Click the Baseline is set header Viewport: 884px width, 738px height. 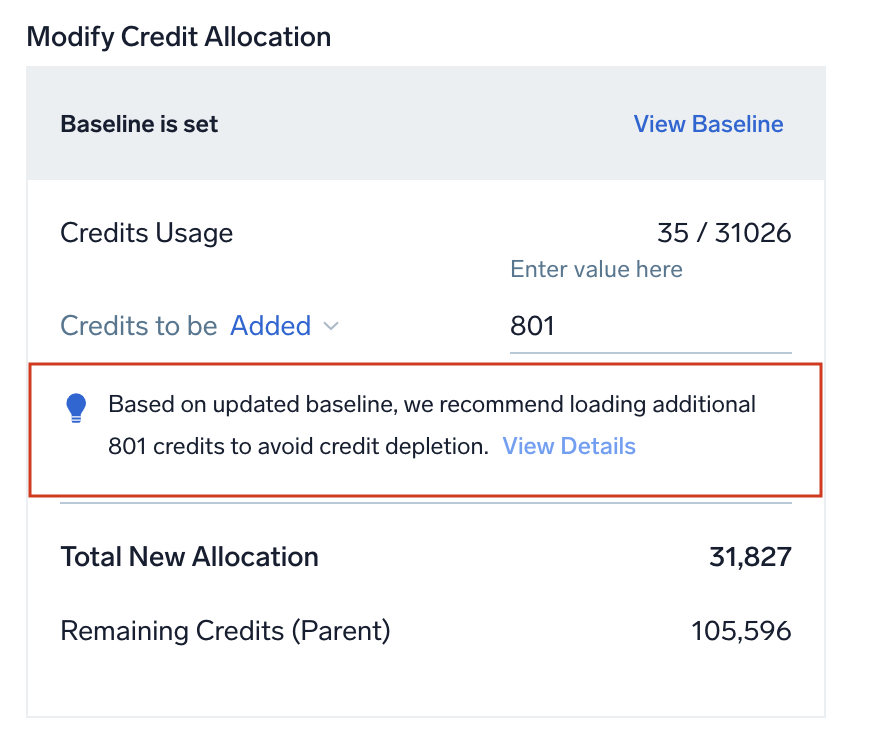coord(141,124)
